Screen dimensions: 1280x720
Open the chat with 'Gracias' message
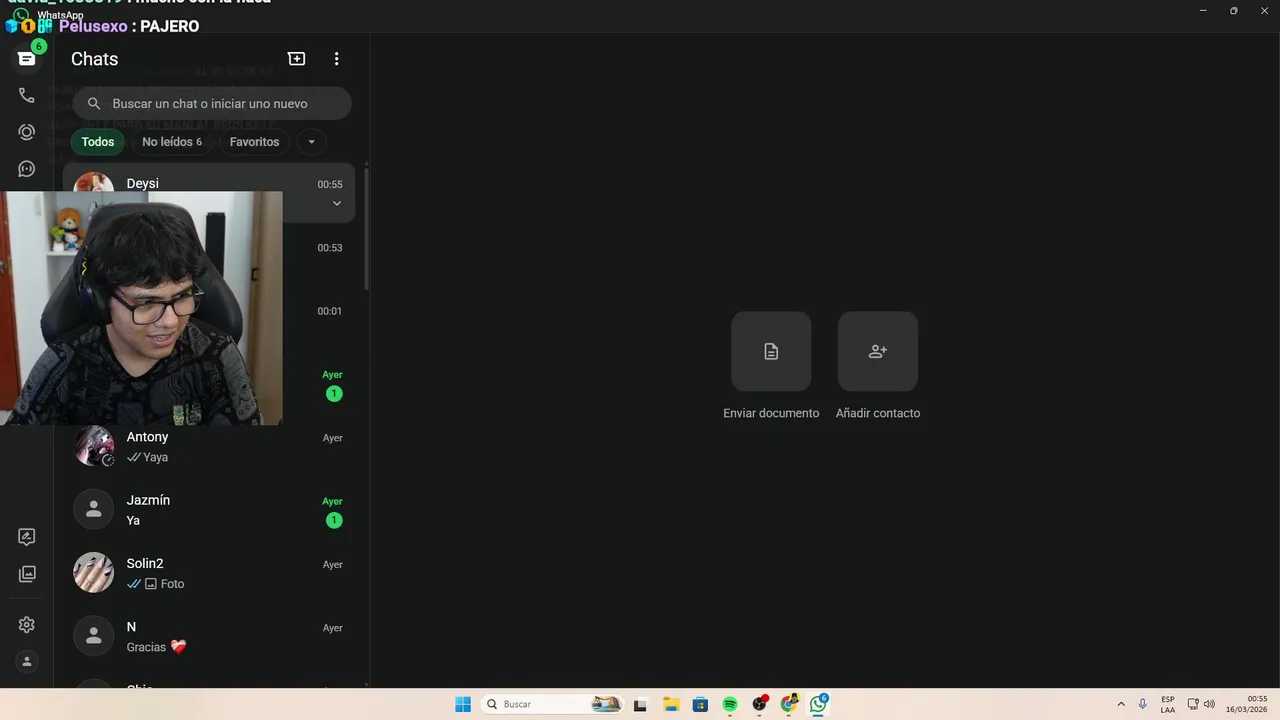coord(209,636)
